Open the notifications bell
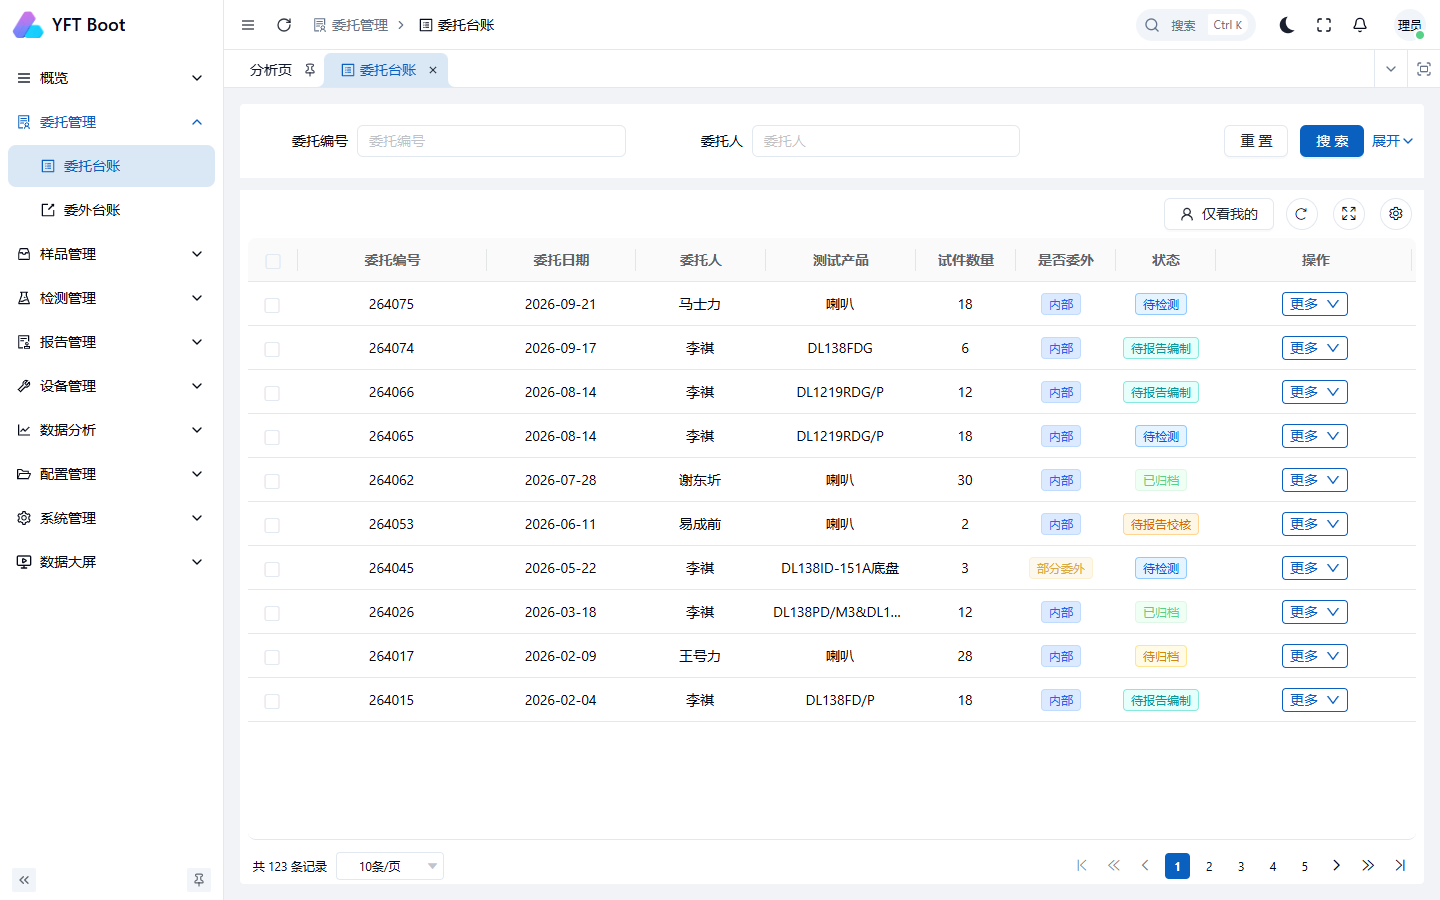This screenshot has width=1440, height=900. pos(1360,25)
